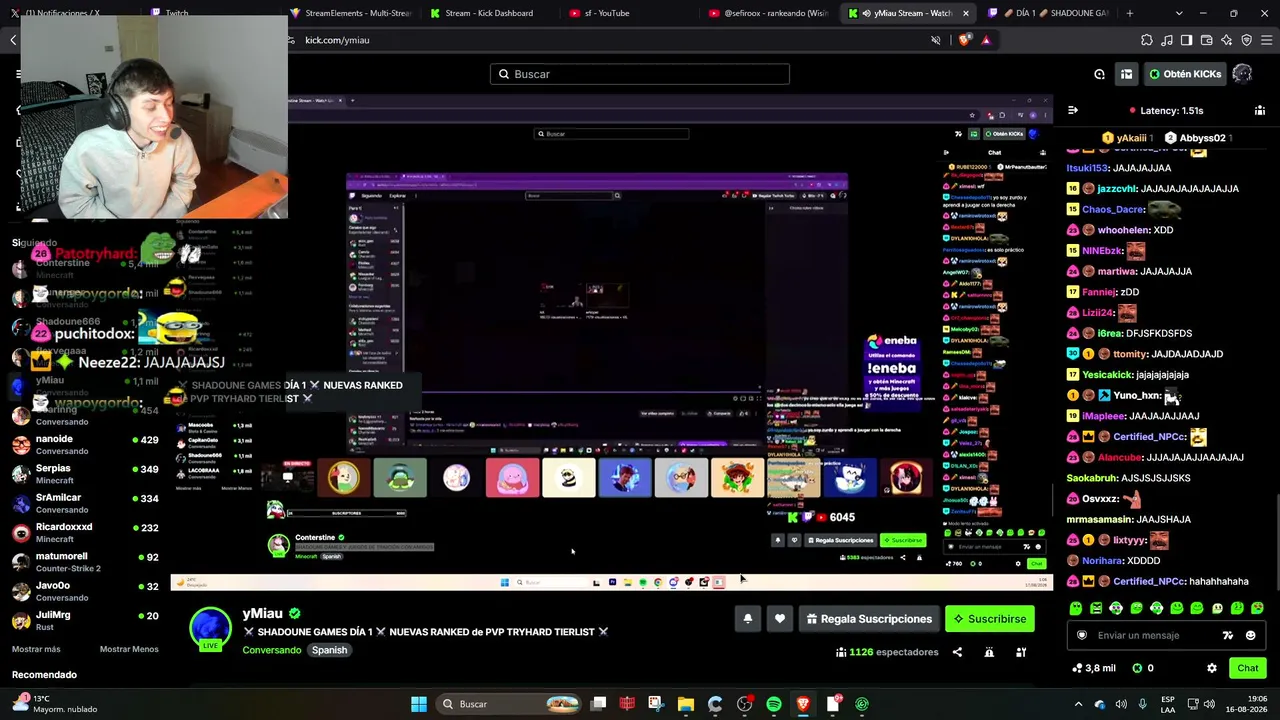Open the stream tools icon beside report
This screenshot has width=1280, height=720.
tap(1021, 652)
